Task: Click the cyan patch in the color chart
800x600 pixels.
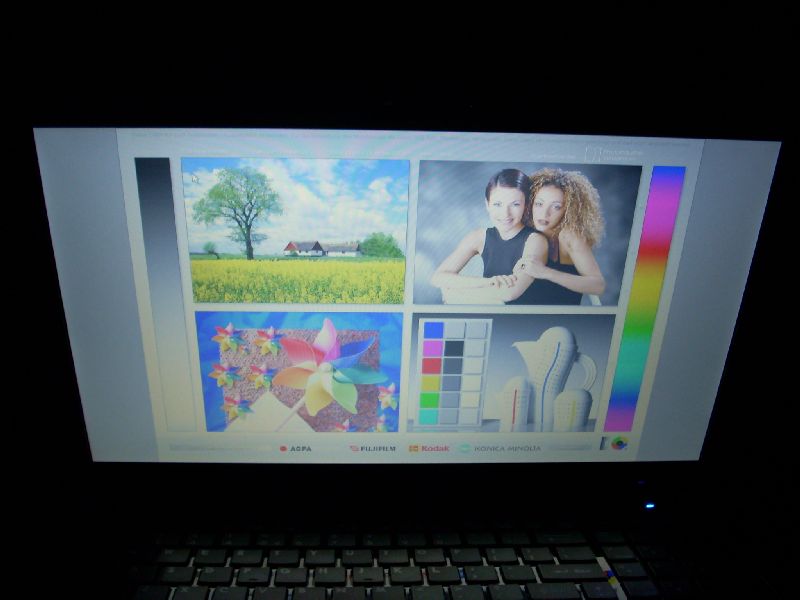Action: [x=429, y=416]
